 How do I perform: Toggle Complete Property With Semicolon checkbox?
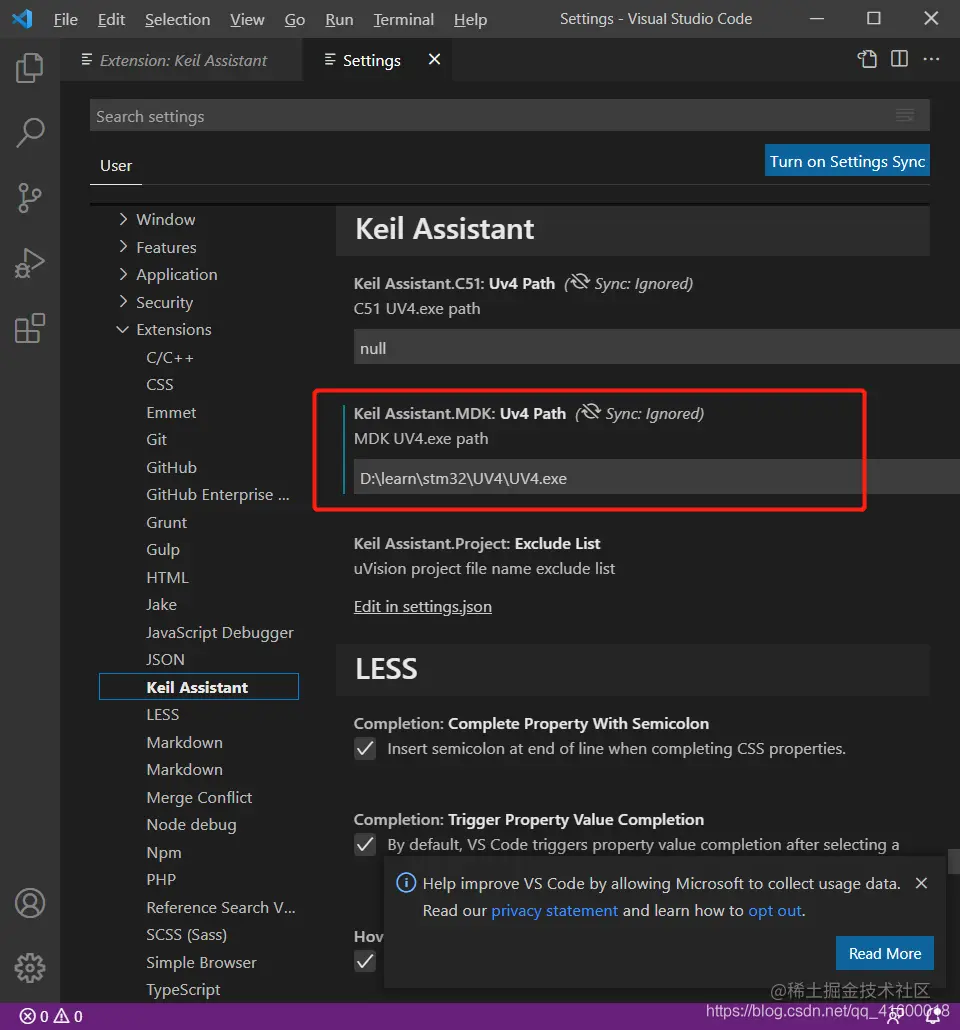[x=365, y=748]
